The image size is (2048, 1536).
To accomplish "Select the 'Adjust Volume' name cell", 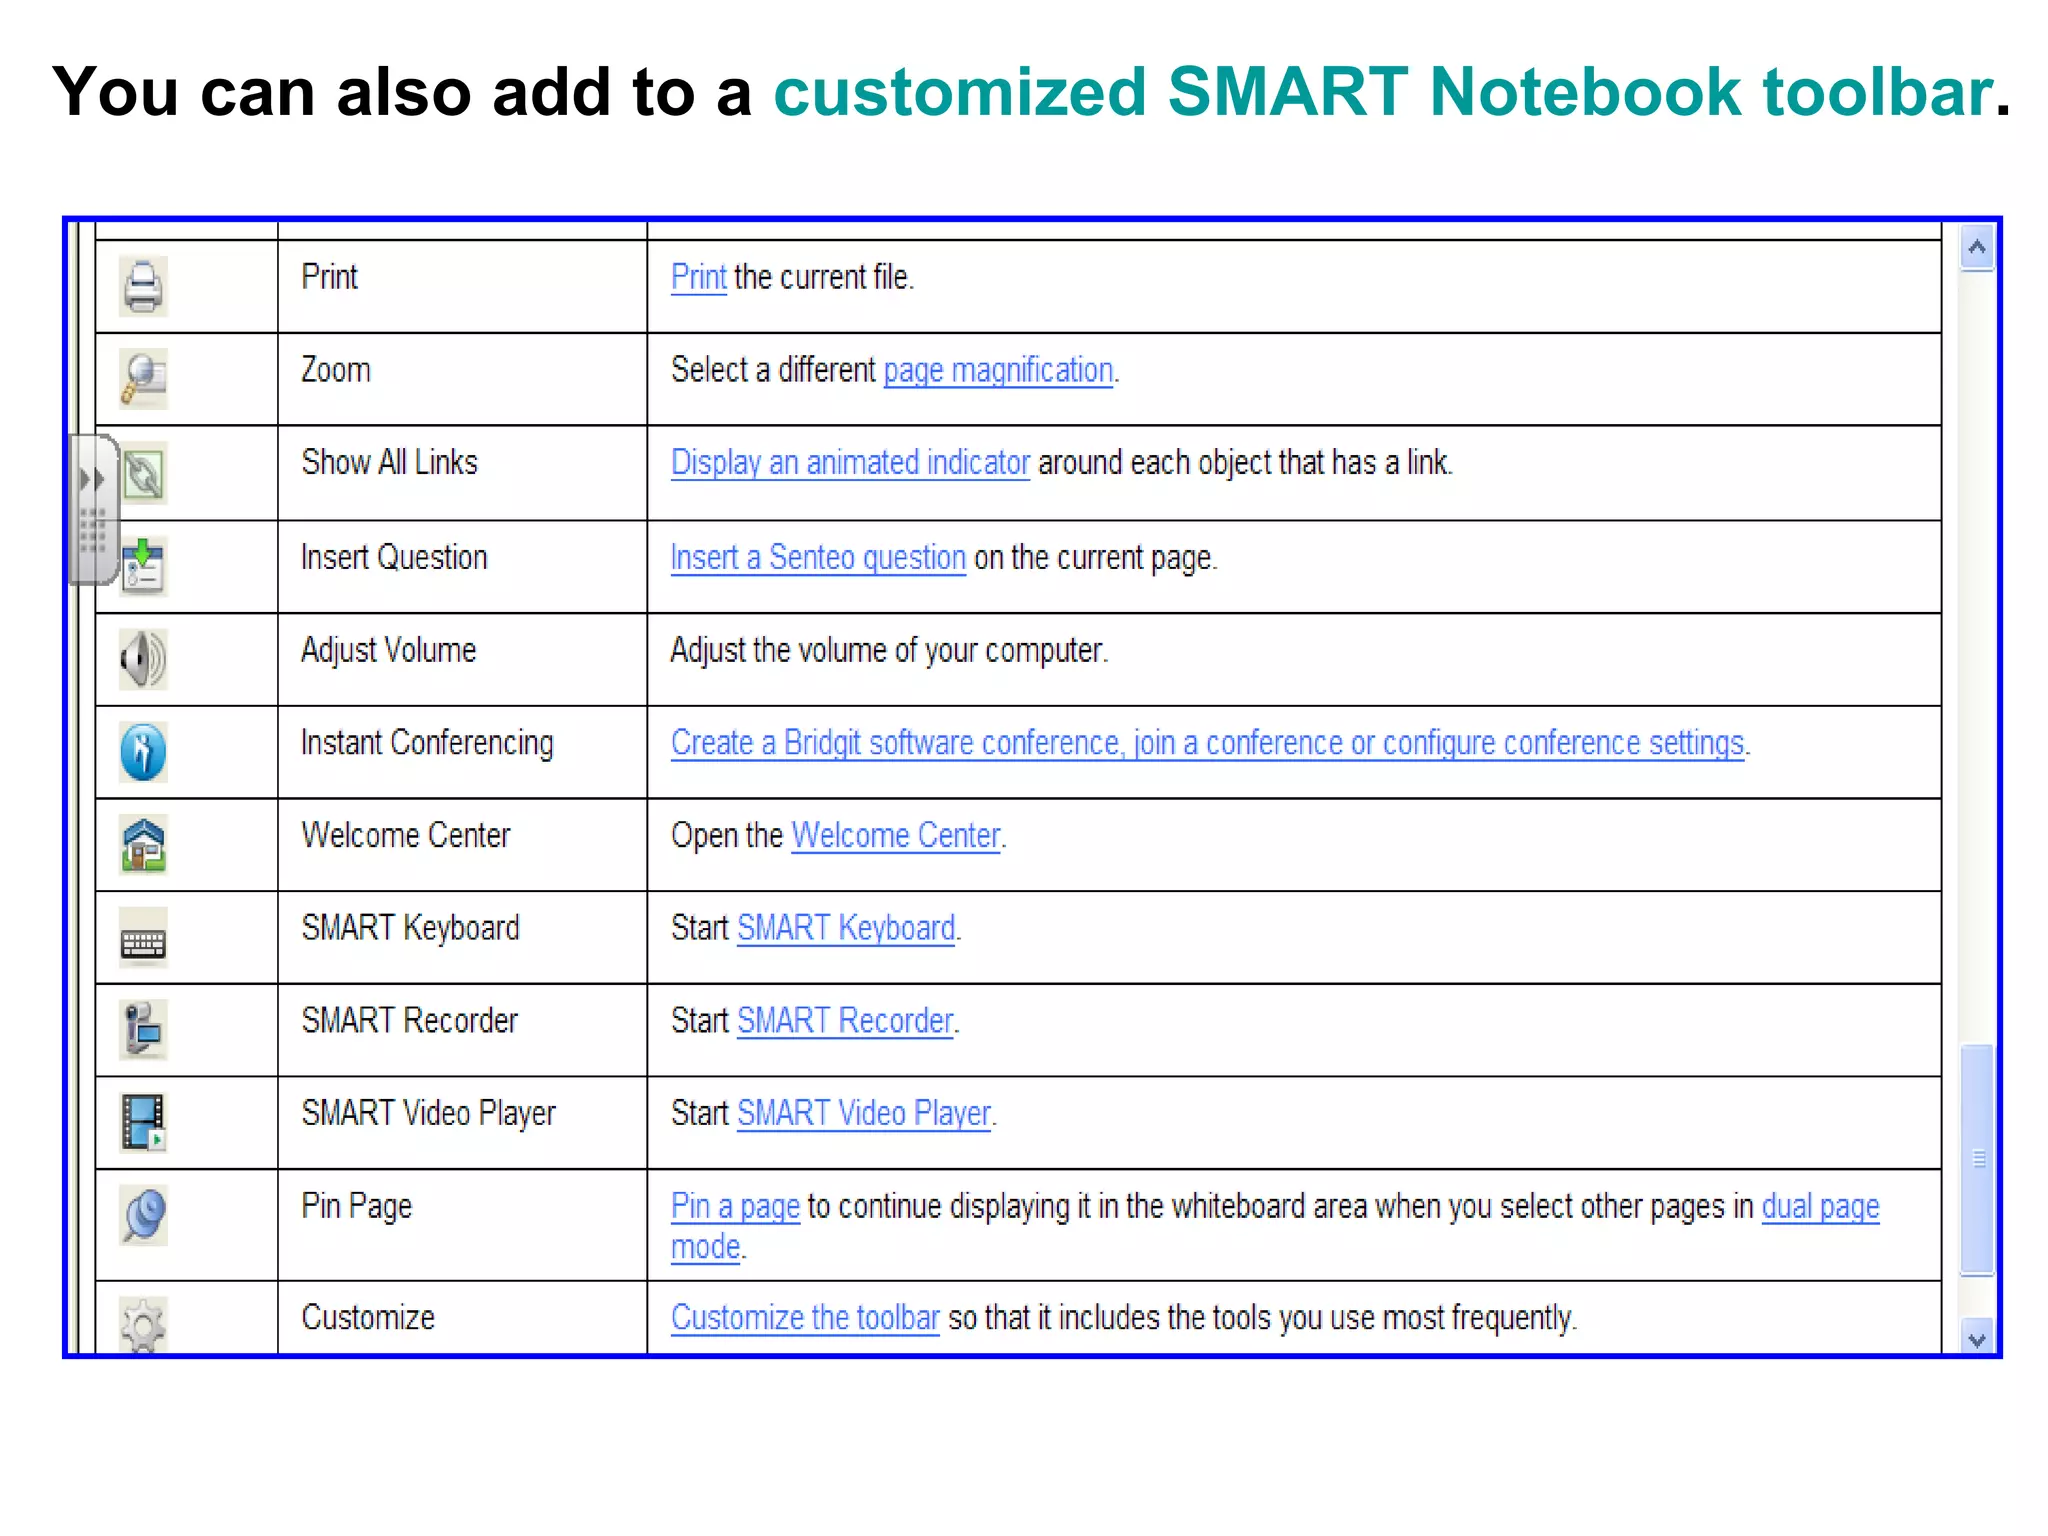I will point(462,659).
